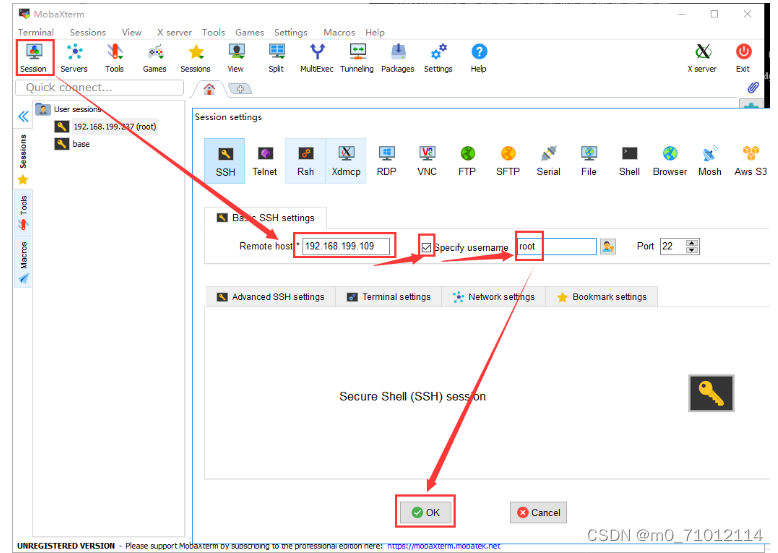
Task: Click the OK button
Action: [426, 512]
